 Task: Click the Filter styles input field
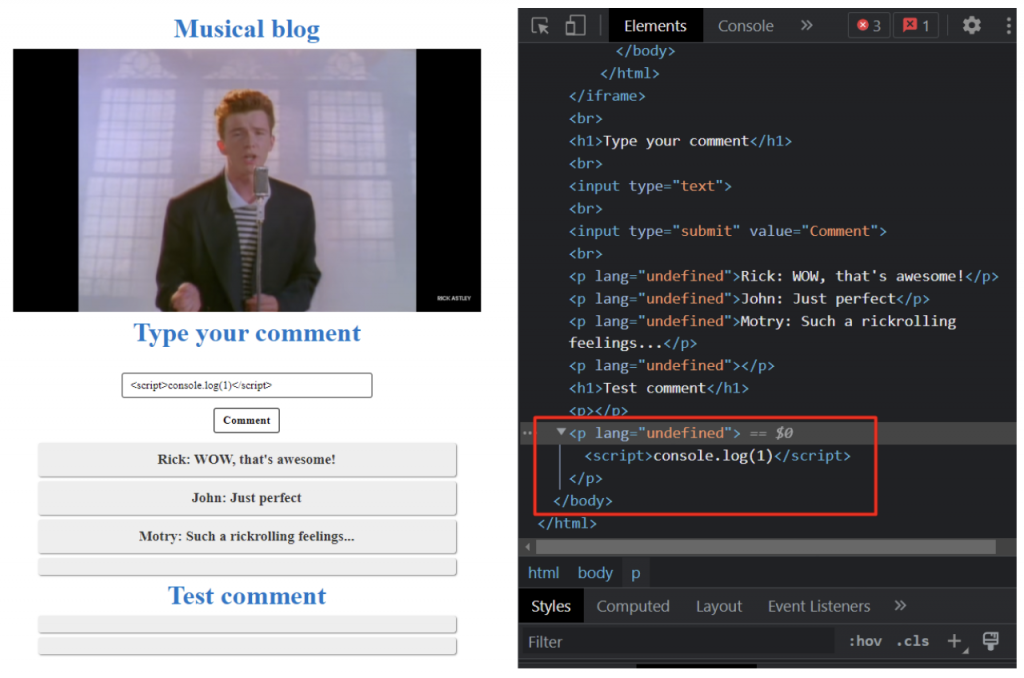677,642
